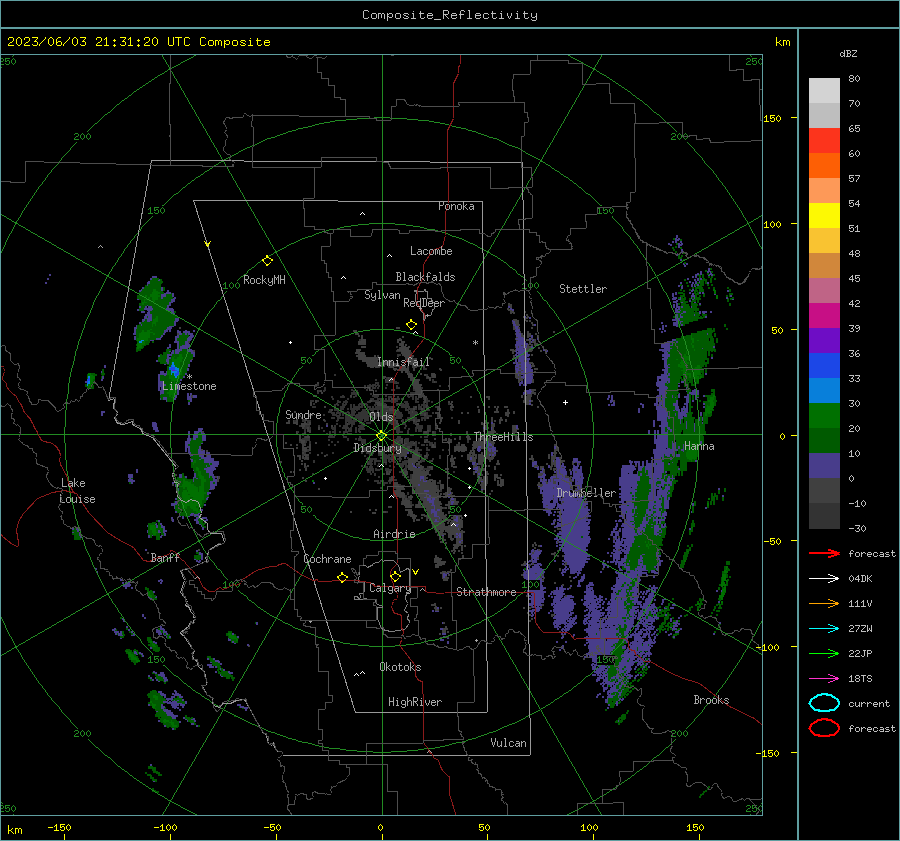The height and width of the screenshot is (841, 900).
Task: Click the Cochrane label
Action: (x=327, y=559)
